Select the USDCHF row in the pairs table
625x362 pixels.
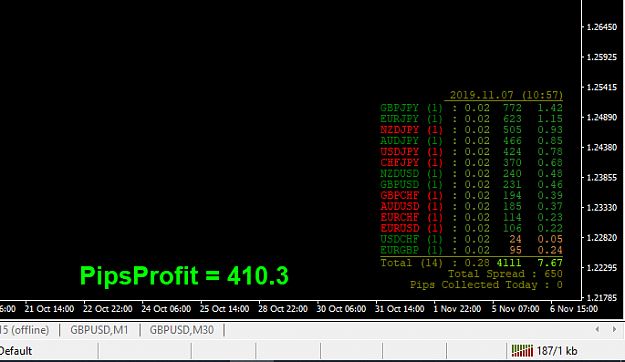pos(471,239)
